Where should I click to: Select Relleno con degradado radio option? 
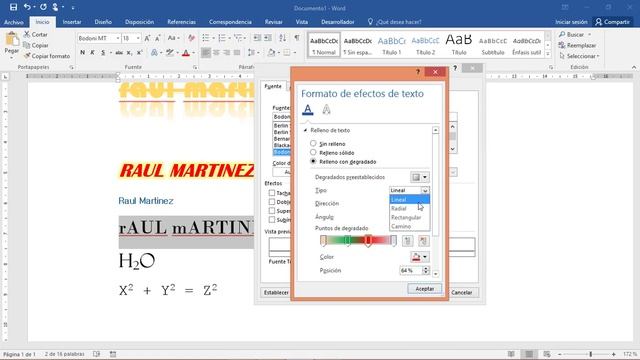coord(313,162)
